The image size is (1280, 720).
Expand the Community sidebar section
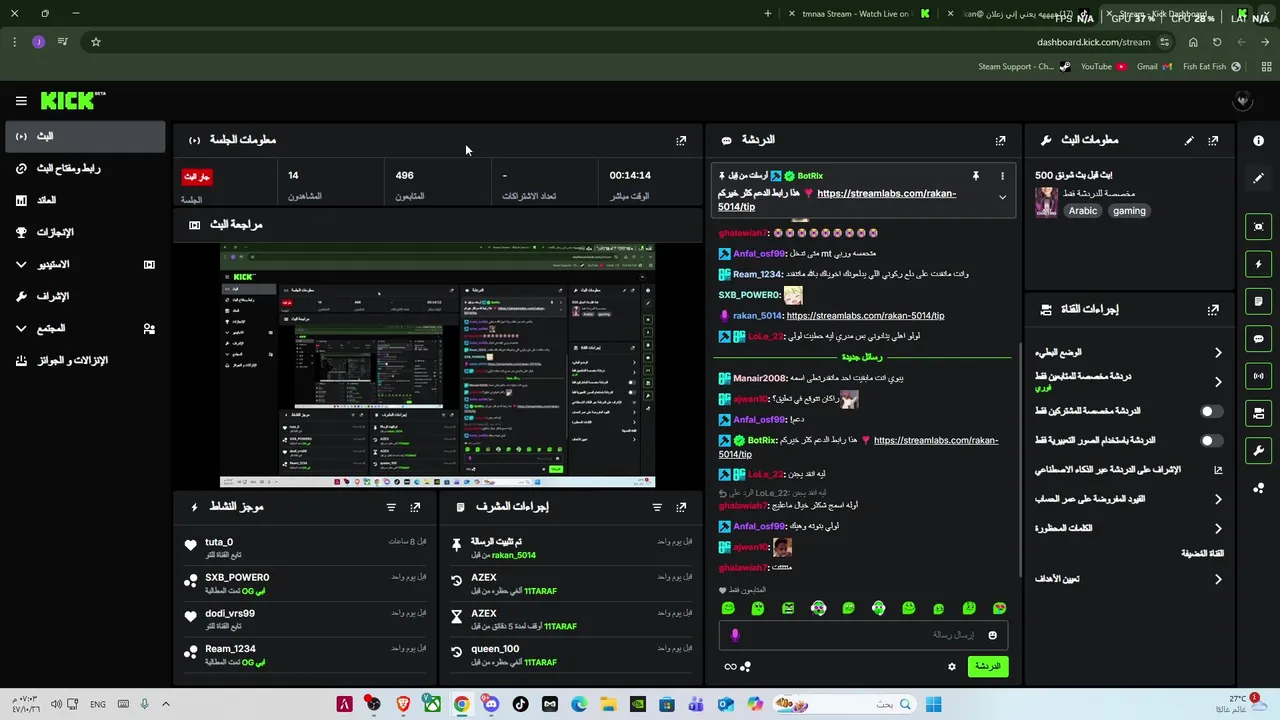(x=85, y=328)
